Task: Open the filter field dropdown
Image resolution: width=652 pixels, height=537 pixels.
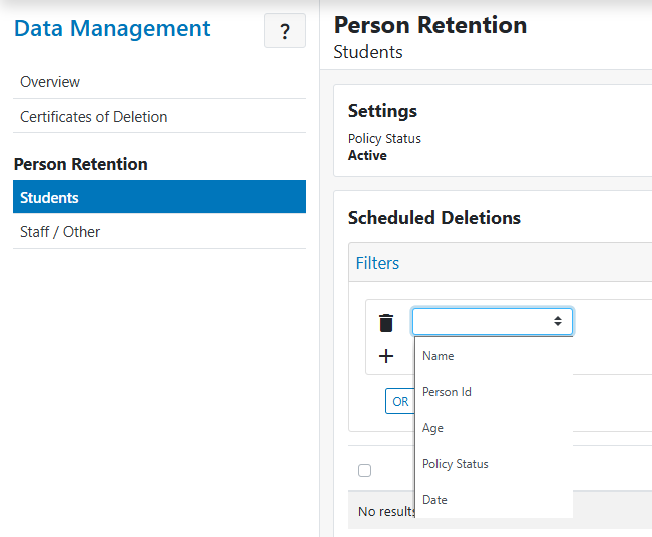Action: click(x=492, y=321)
